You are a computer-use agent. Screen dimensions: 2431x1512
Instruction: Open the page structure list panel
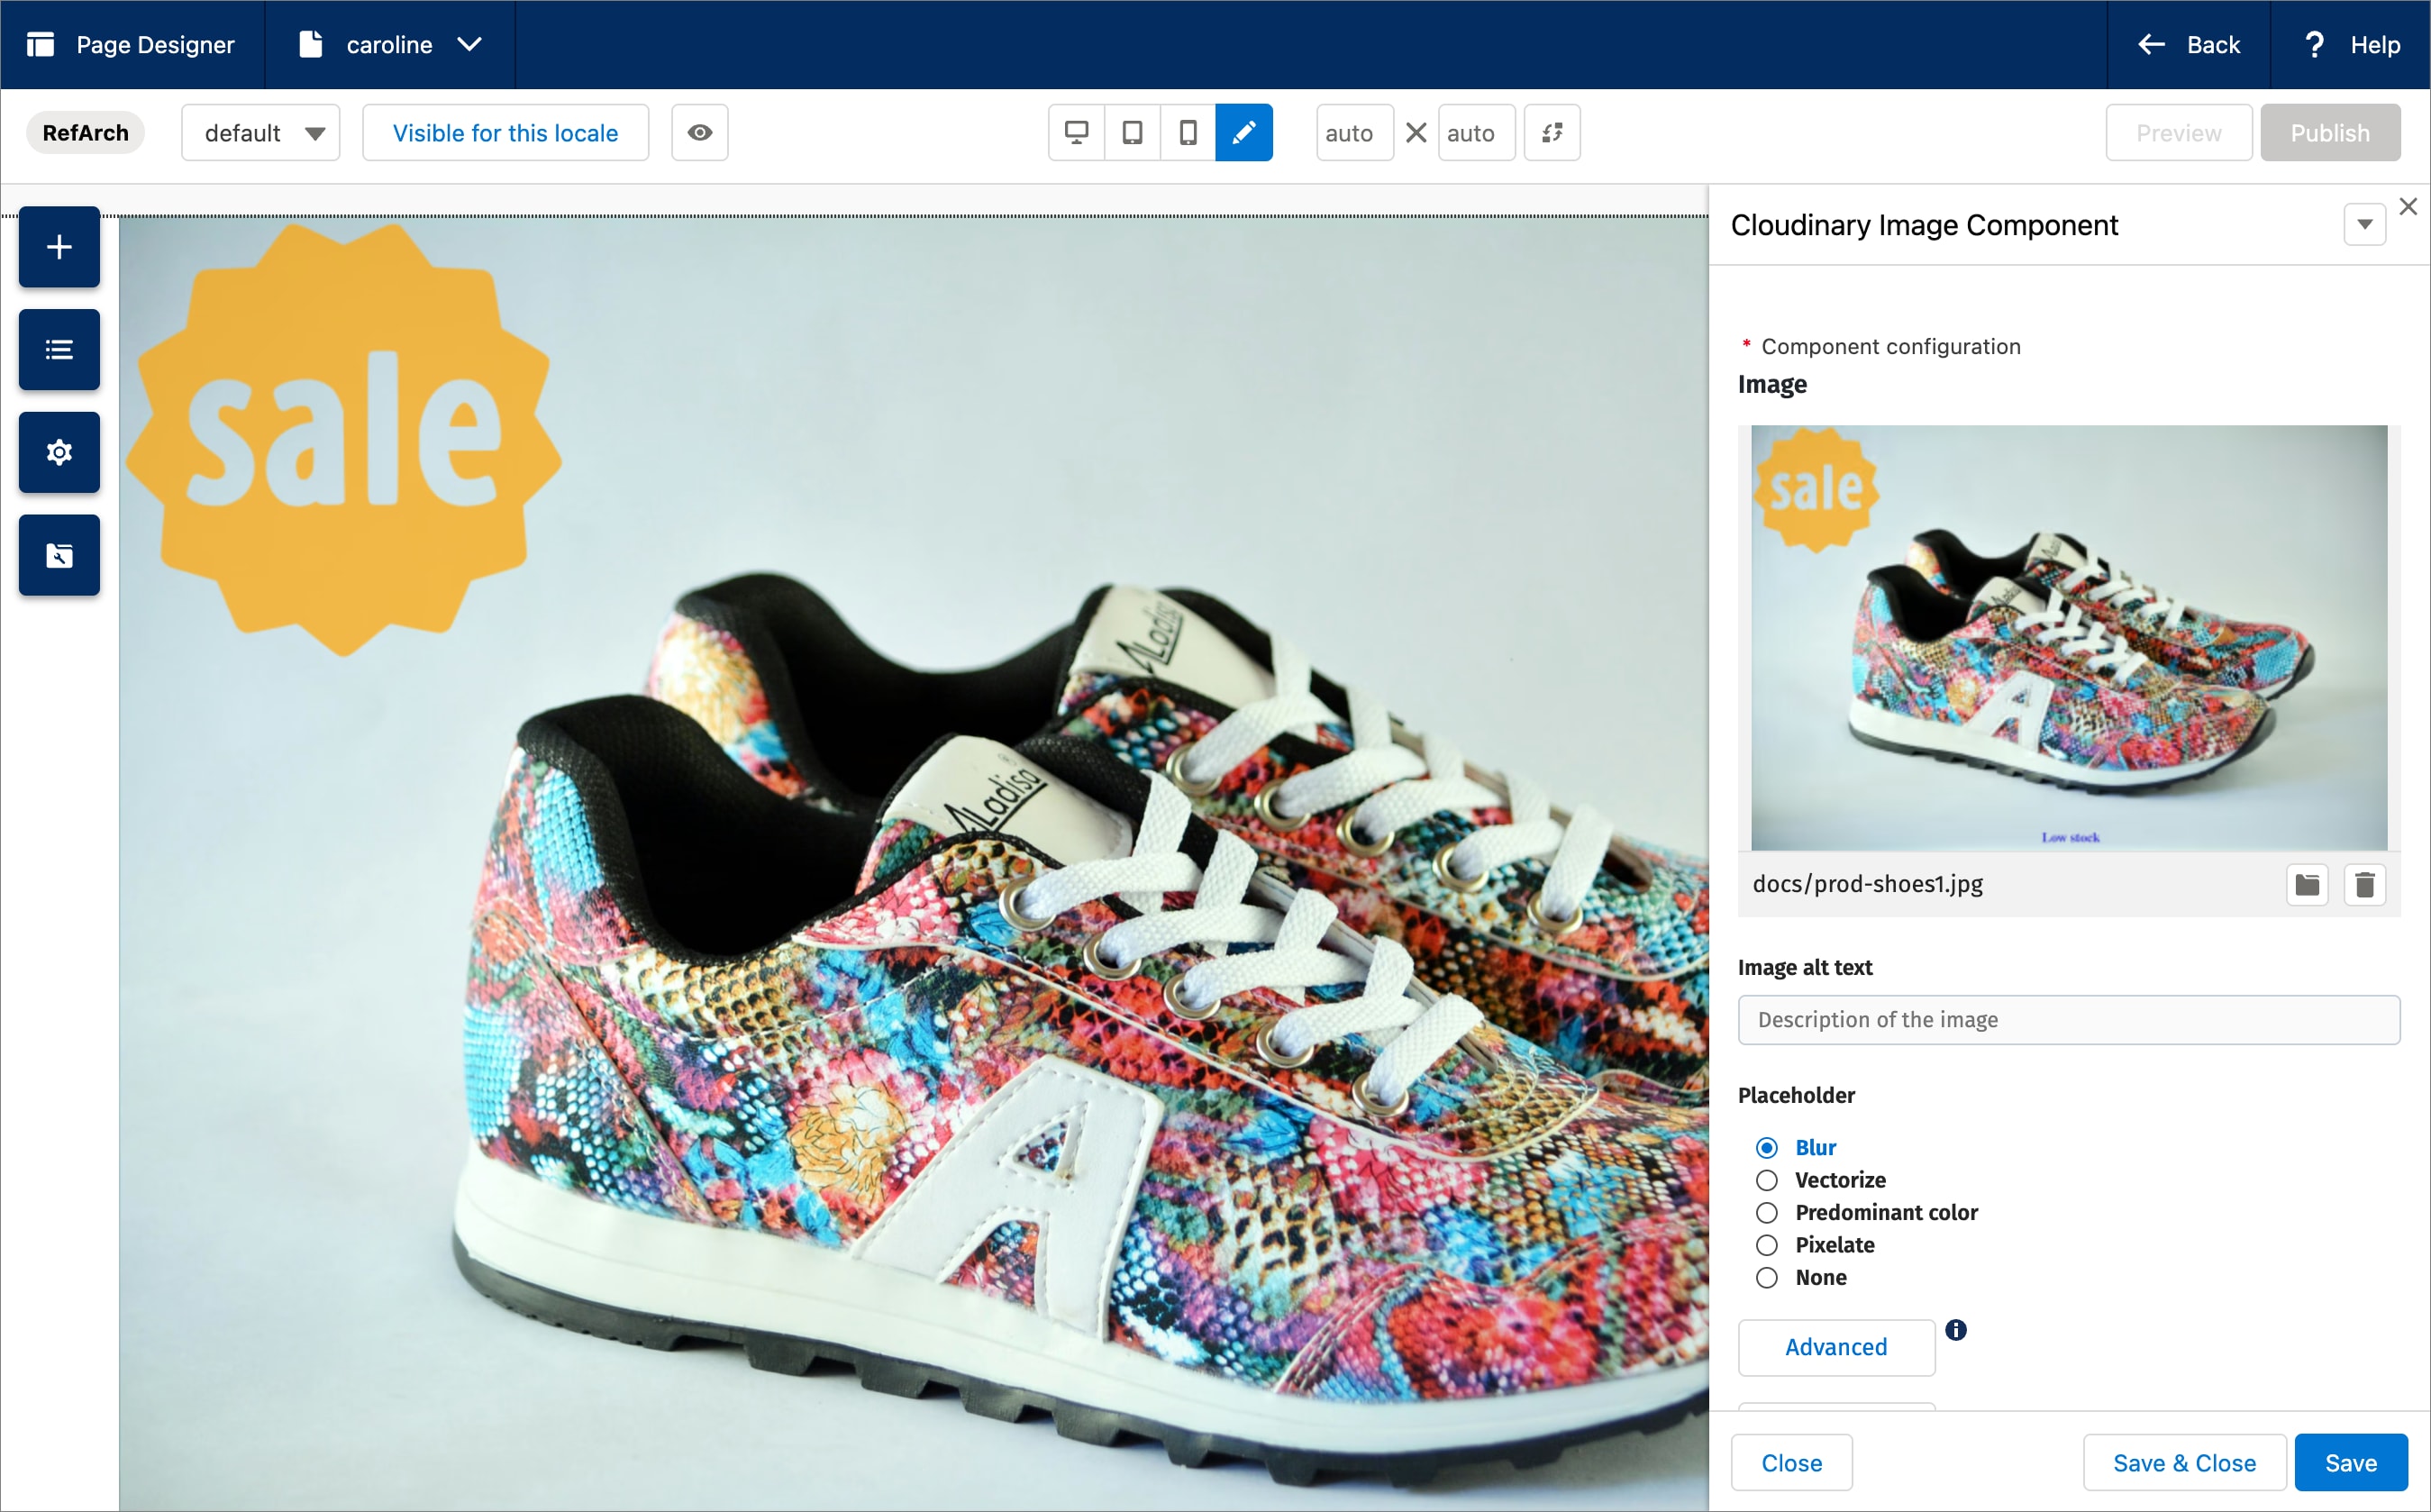click(x=58, y=349)
